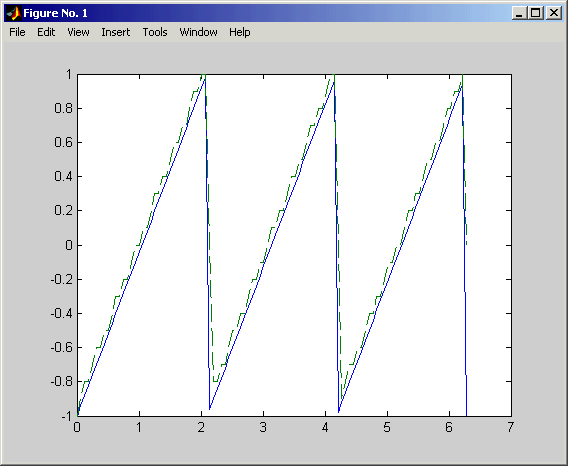Image resolution: width=568 pixels, height=466 pixels.
Task: Click the Figure No. 1 title text
Action: click(55, 13)
